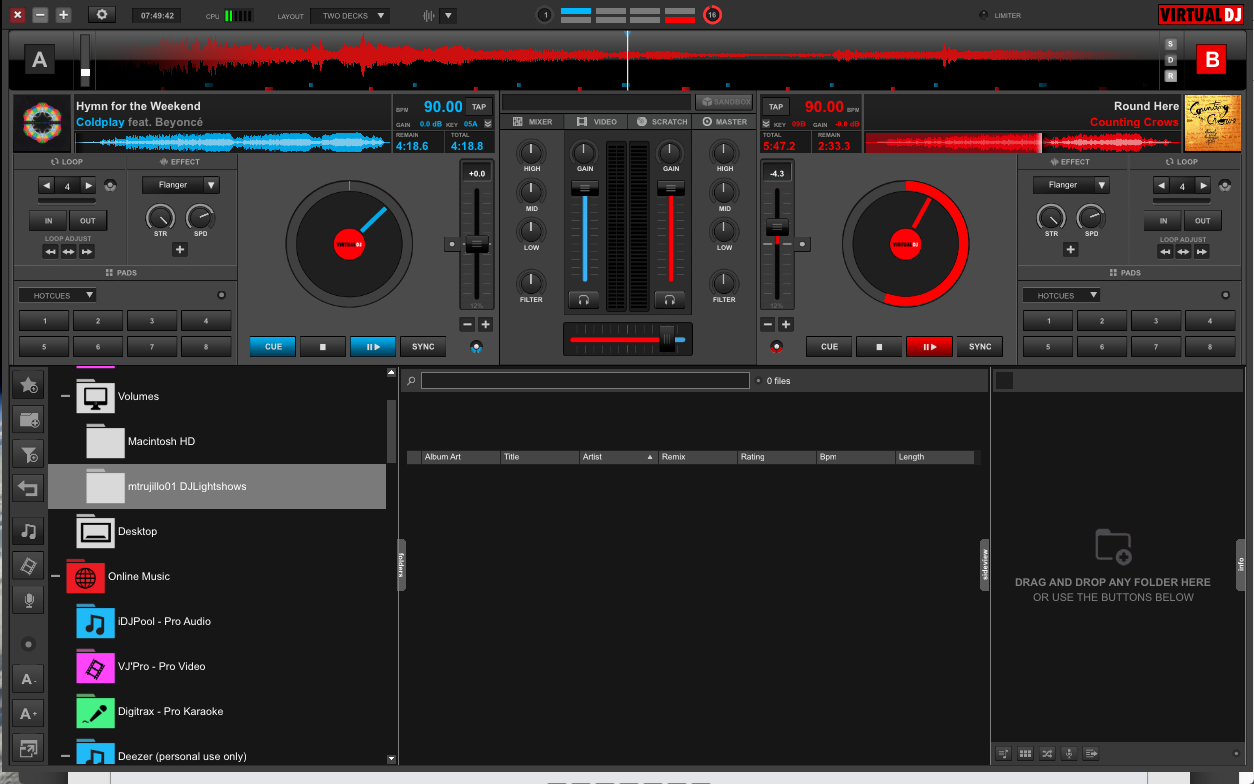Click the file search input field
1254x784 pixels.
(x=585, y=381)
